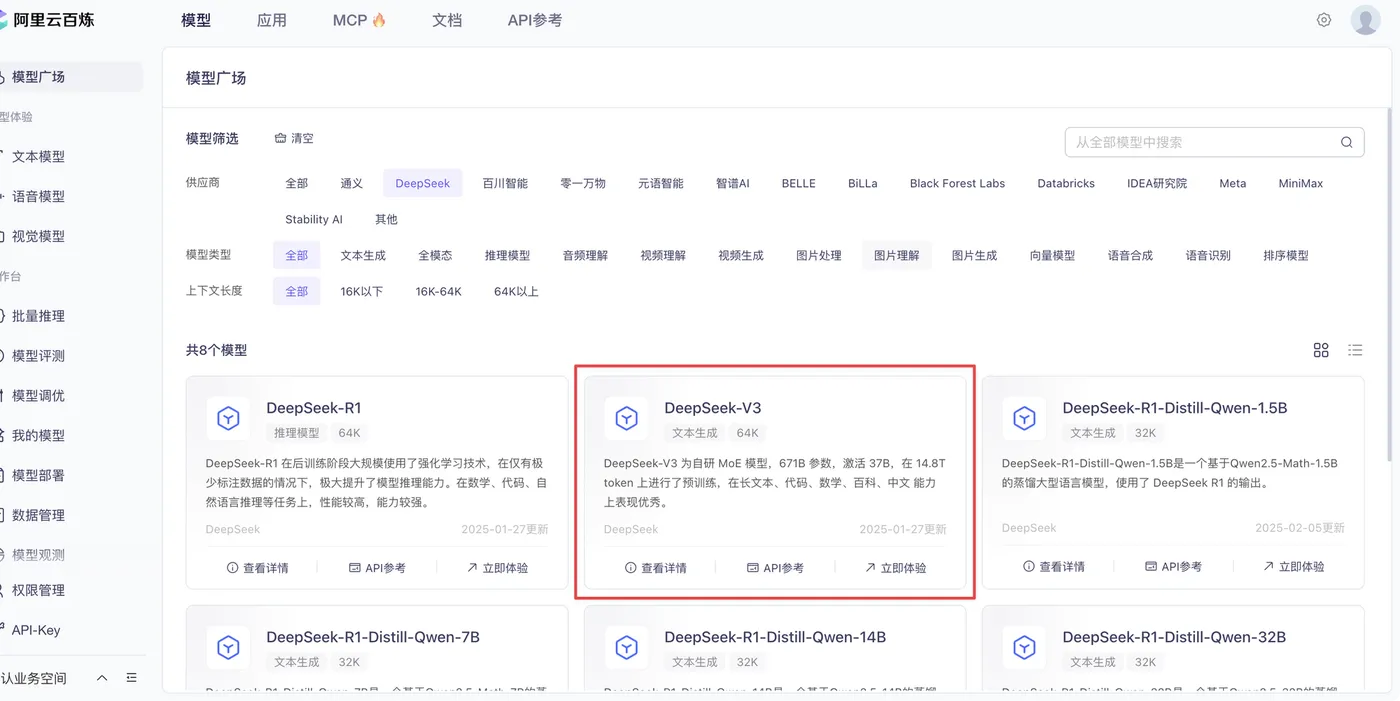Filter model type by 文本生成
The image size is (1400, 701).
(x=363, y=255)
